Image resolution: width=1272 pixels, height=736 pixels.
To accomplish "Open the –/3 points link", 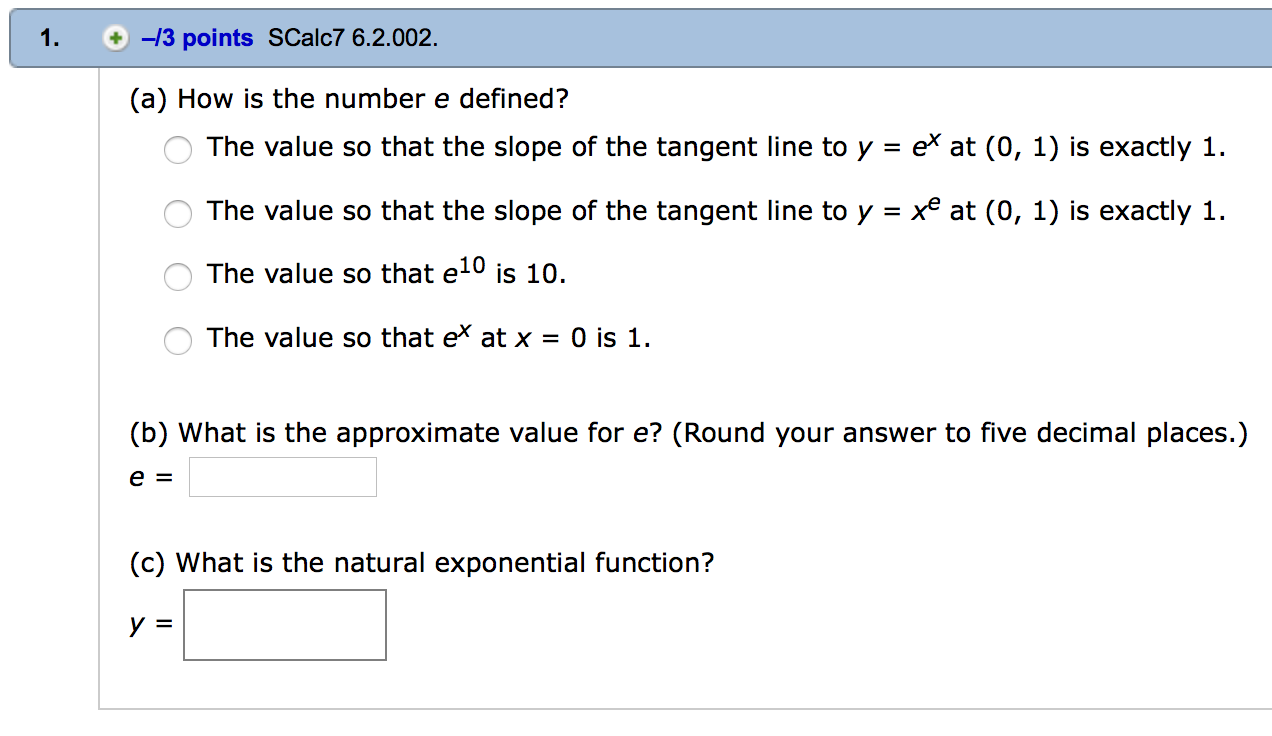I will [197, 39].
